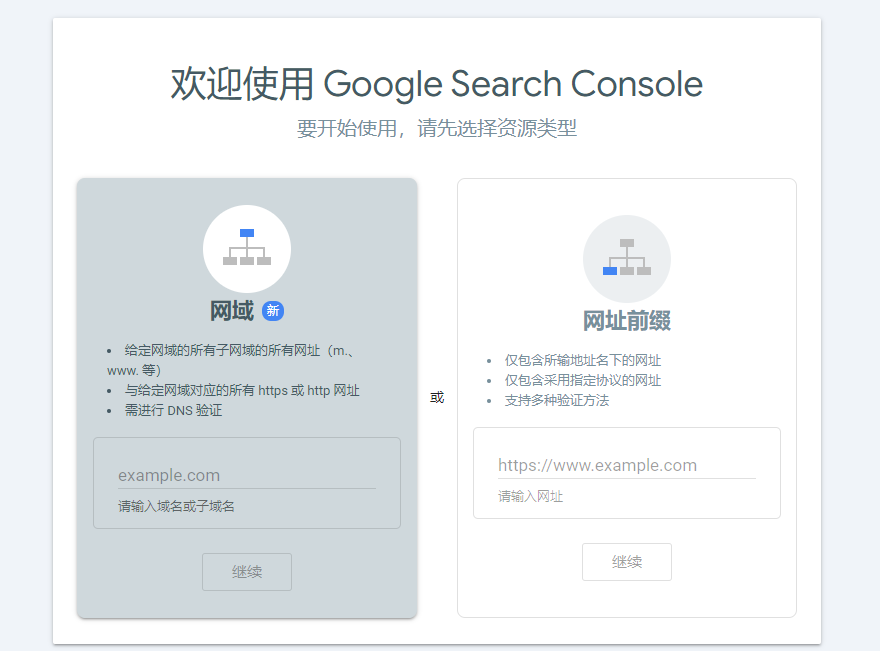Click the blue 新 badge icon
880x651 pixels.
click(273, 310)
